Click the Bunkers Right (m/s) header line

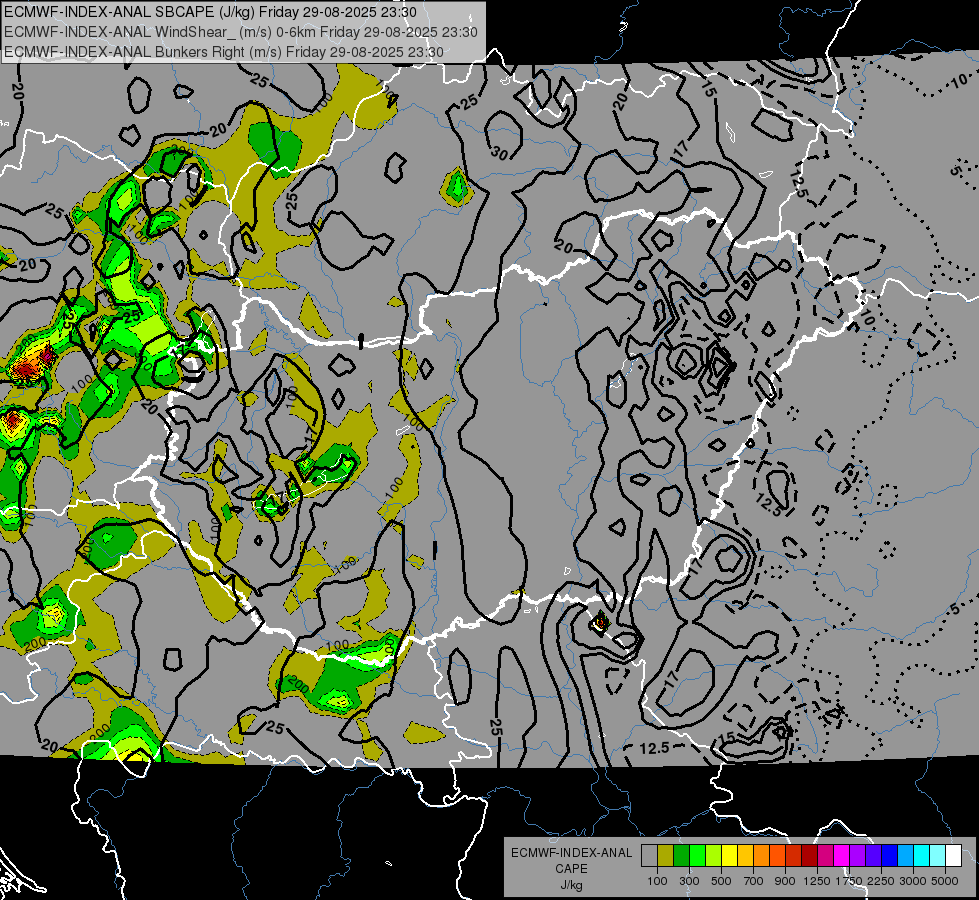[x=224, y=52]
